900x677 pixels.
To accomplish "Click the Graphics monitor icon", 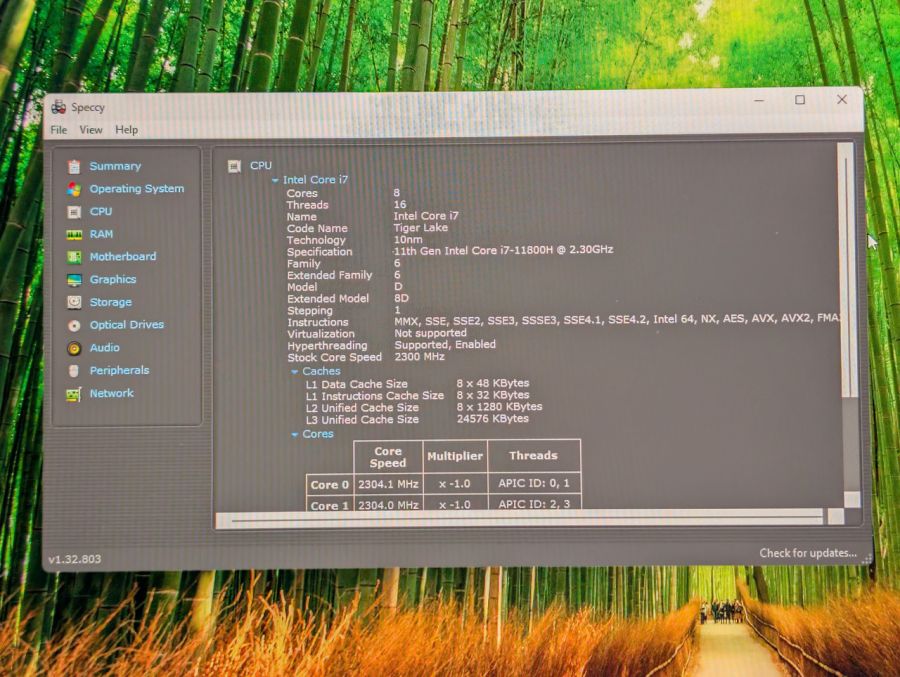I will pos(74,280).
